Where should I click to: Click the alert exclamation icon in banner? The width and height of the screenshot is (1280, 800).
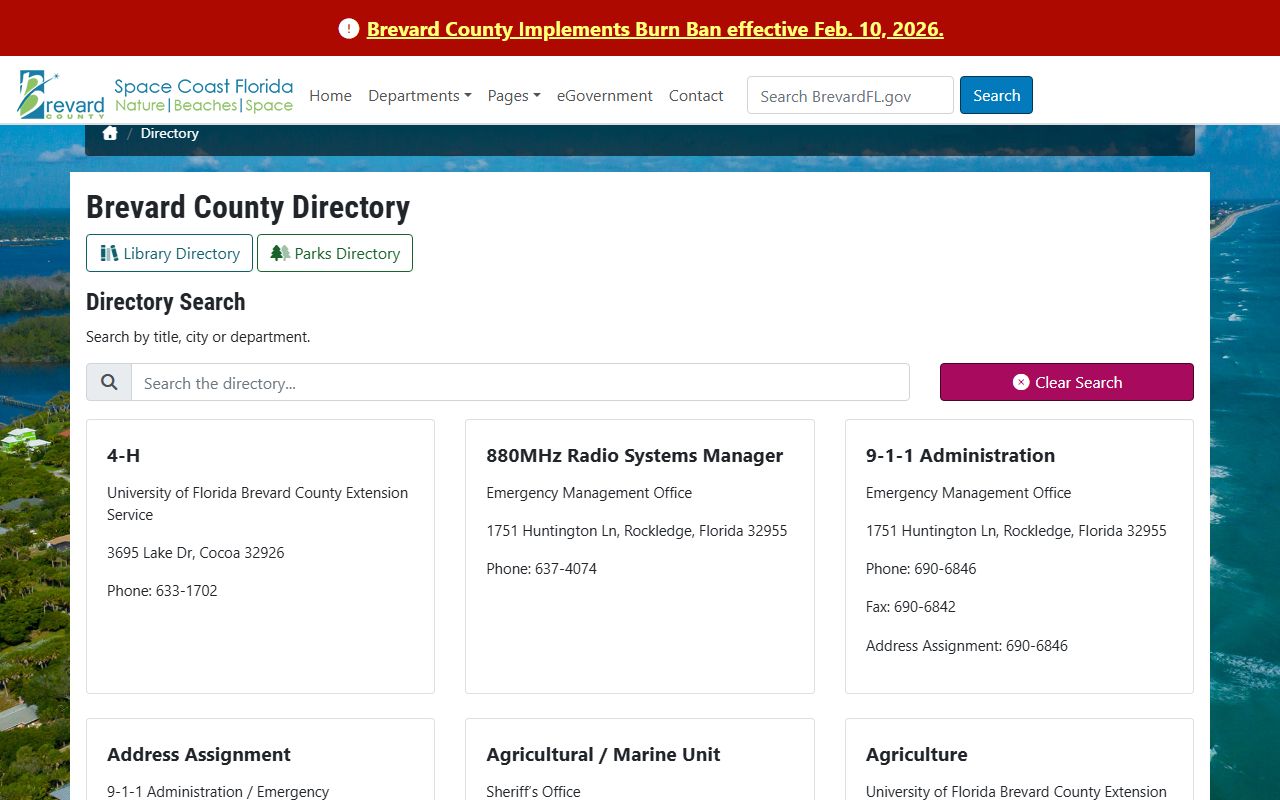click(348, 29)
